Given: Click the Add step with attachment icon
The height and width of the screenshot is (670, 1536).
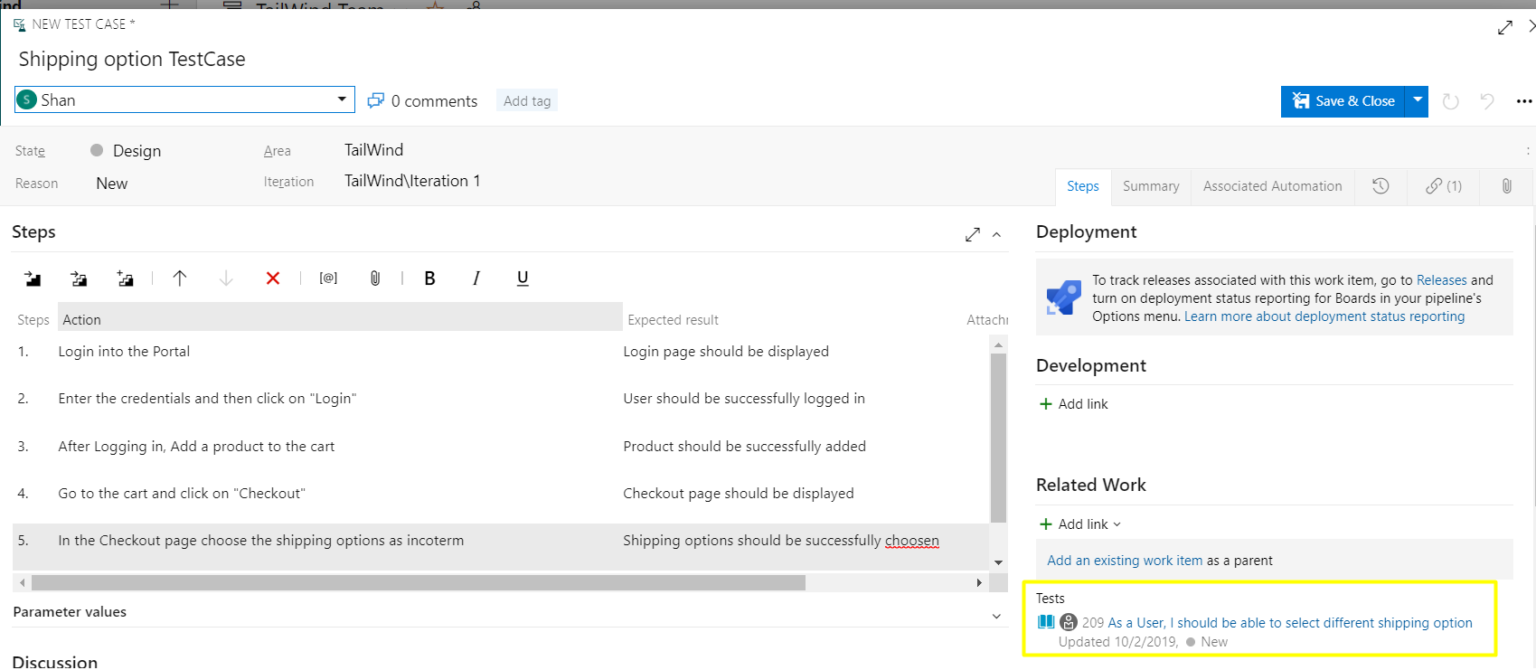Looking at the screenshot, I should tap(125, 278).
